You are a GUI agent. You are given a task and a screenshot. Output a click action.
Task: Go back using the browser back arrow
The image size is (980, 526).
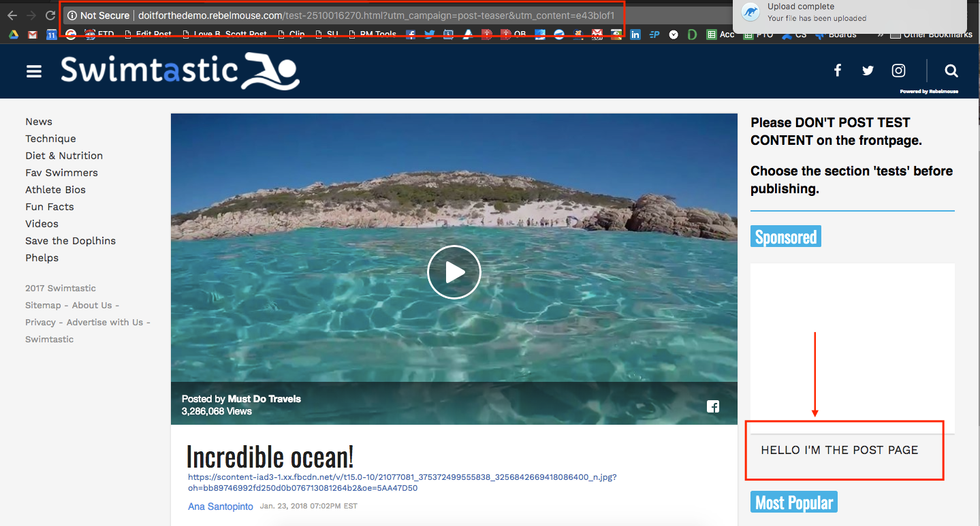tap(11, 16)
